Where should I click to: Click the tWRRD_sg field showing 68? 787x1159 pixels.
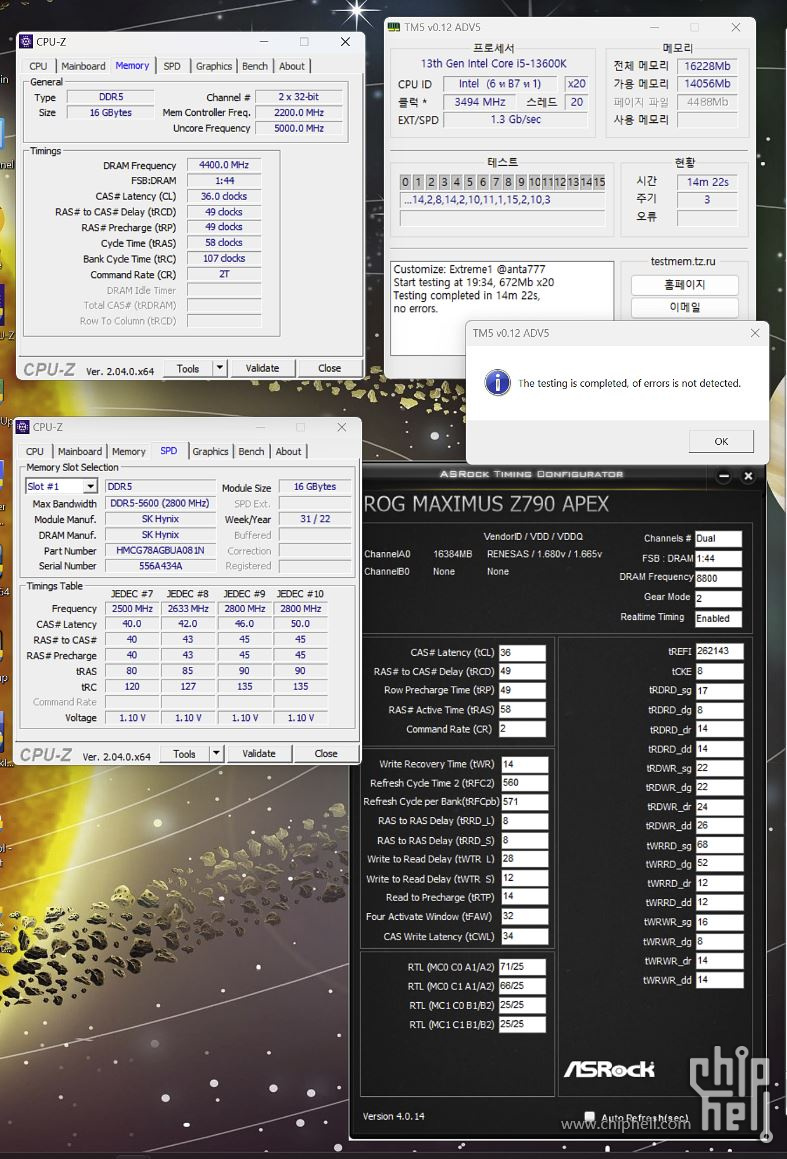tap(718, 845)
